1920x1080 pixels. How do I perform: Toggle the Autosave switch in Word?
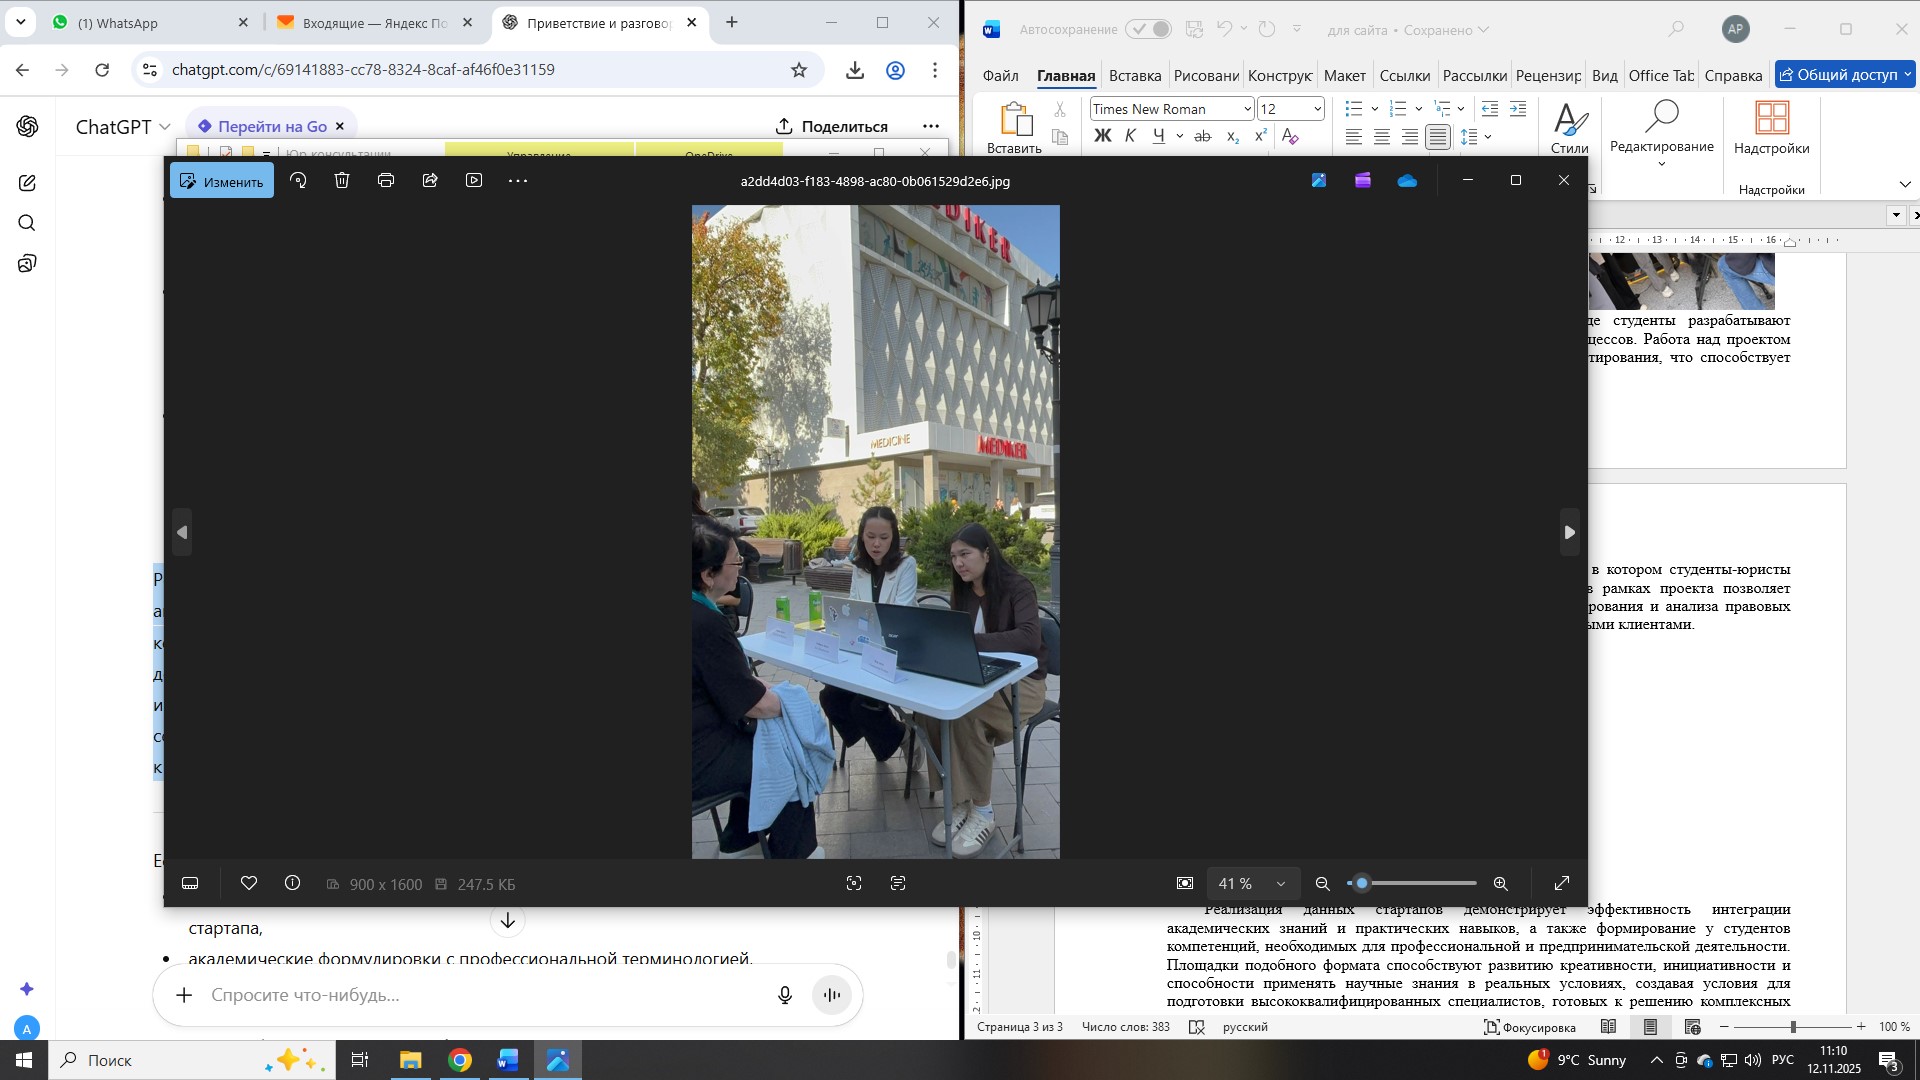1148,30
